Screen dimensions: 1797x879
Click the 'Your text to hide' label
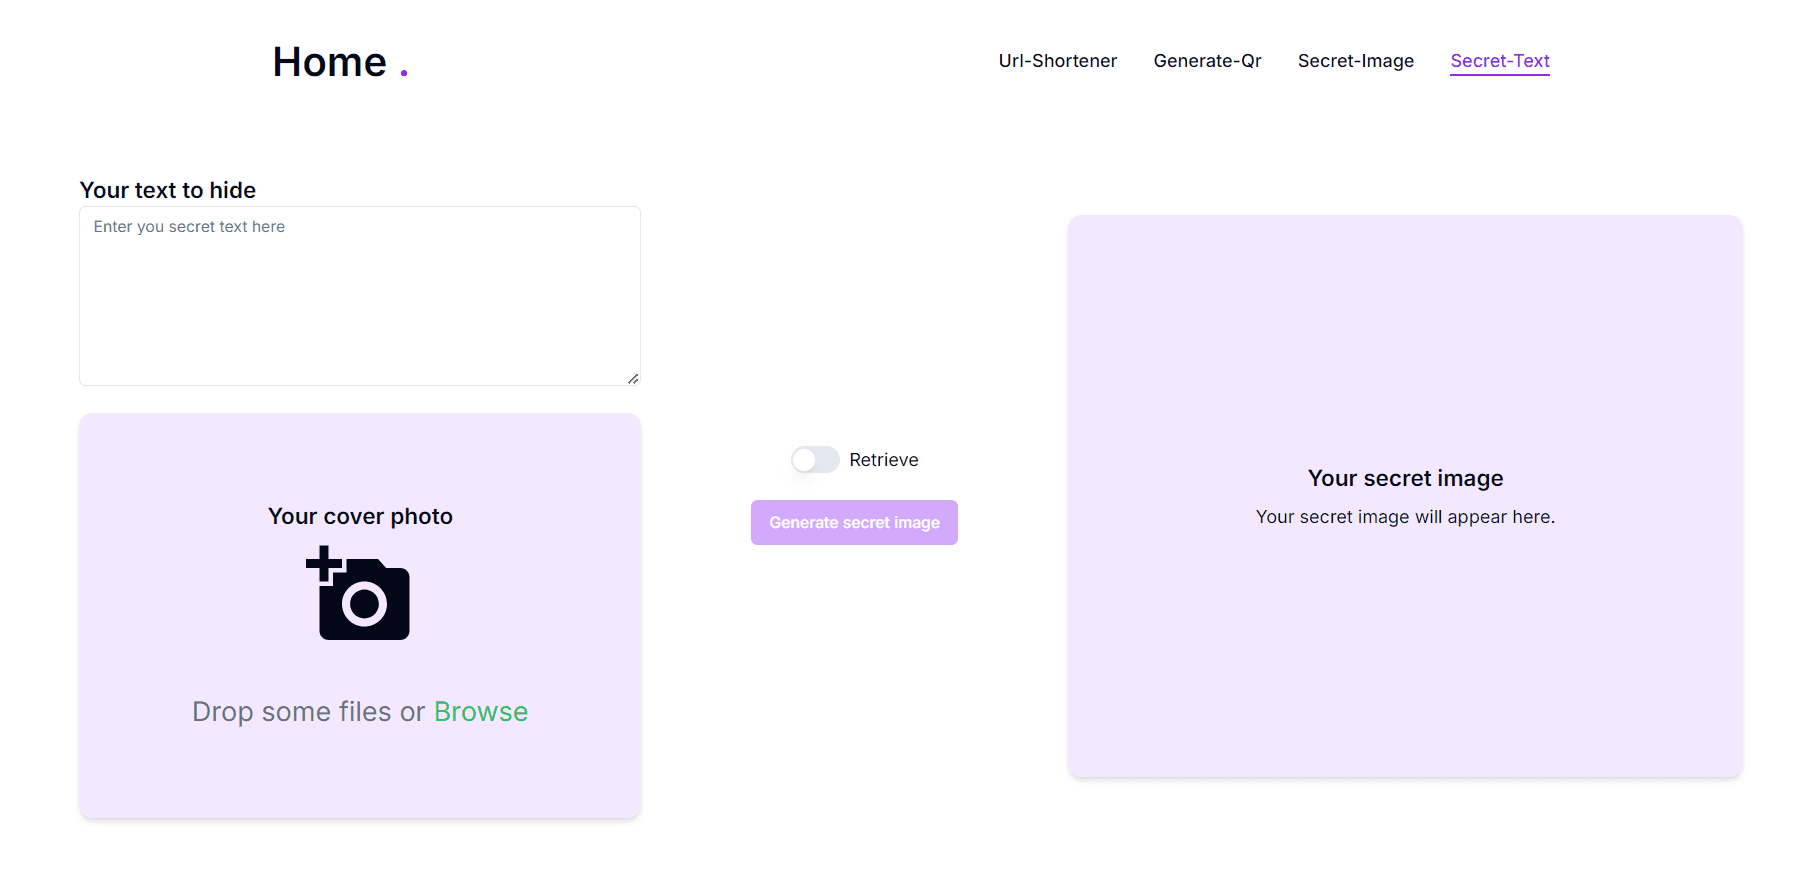168,190
